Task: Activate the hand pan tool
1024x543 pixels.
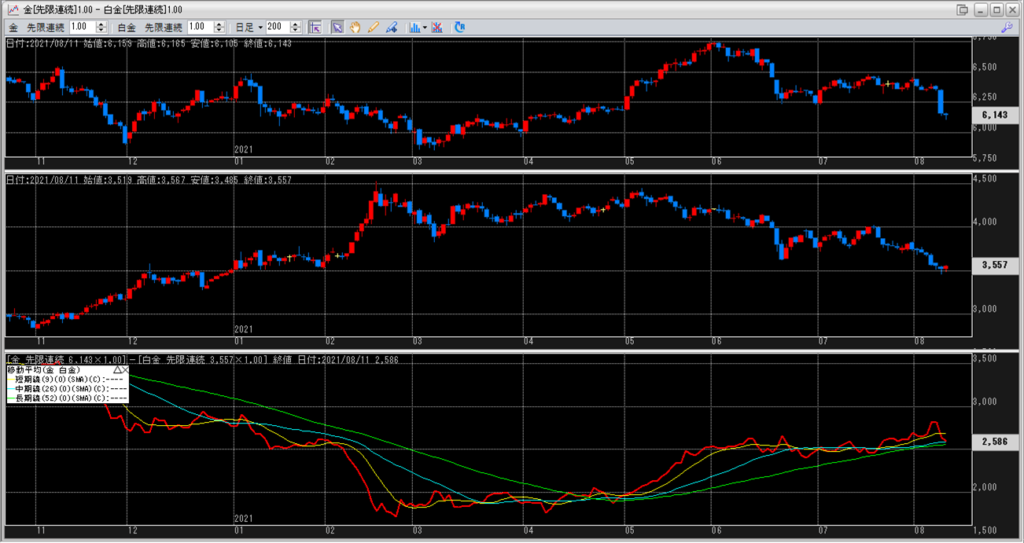Action: click(354, 26)
